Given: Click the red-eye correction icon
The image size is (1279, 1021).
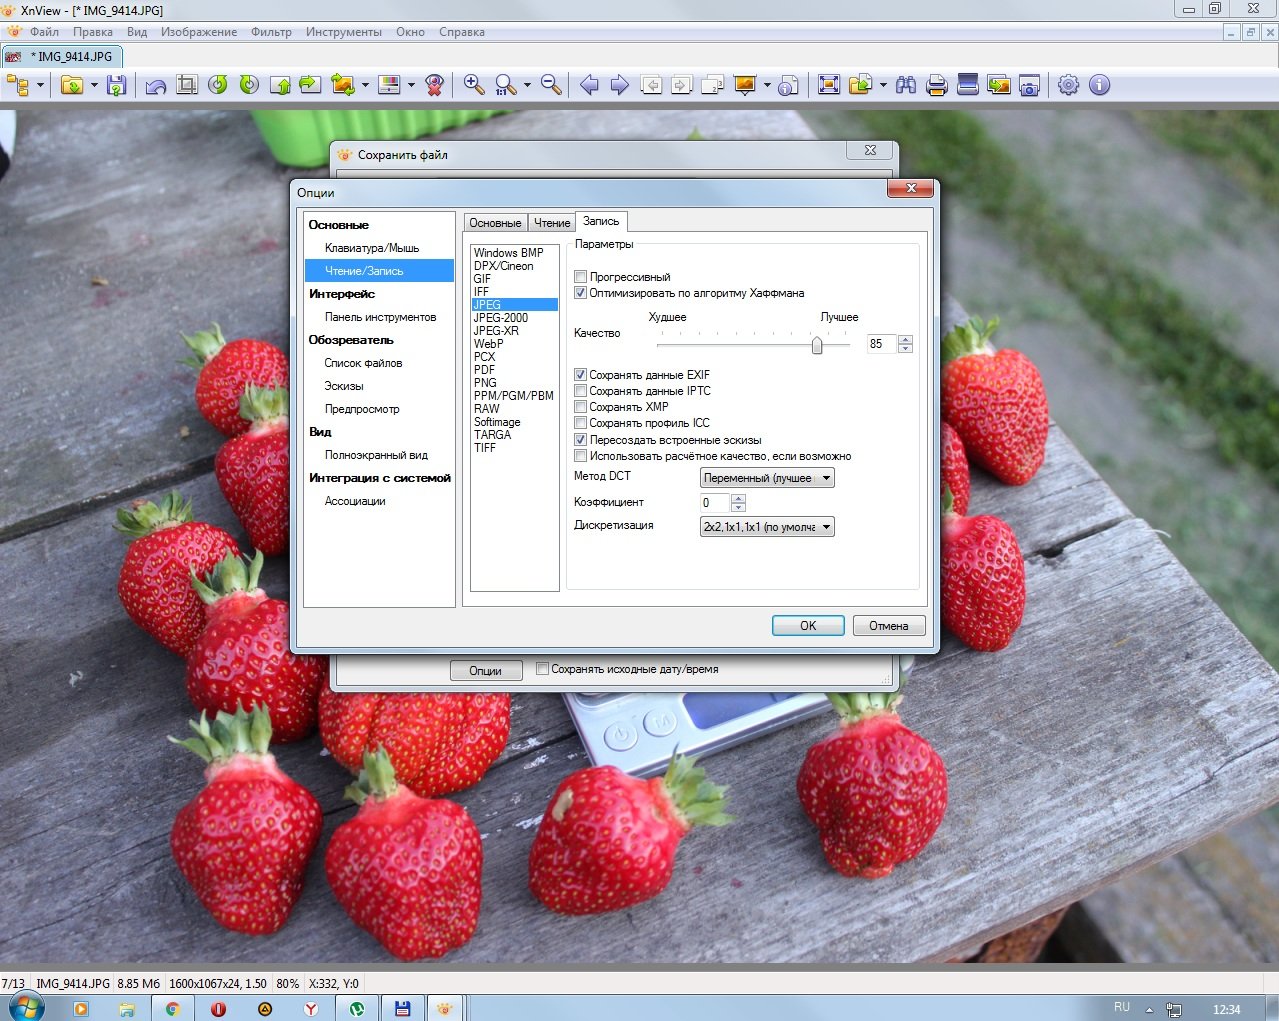Looking at the screenshot, I should [x=434, y=85].
